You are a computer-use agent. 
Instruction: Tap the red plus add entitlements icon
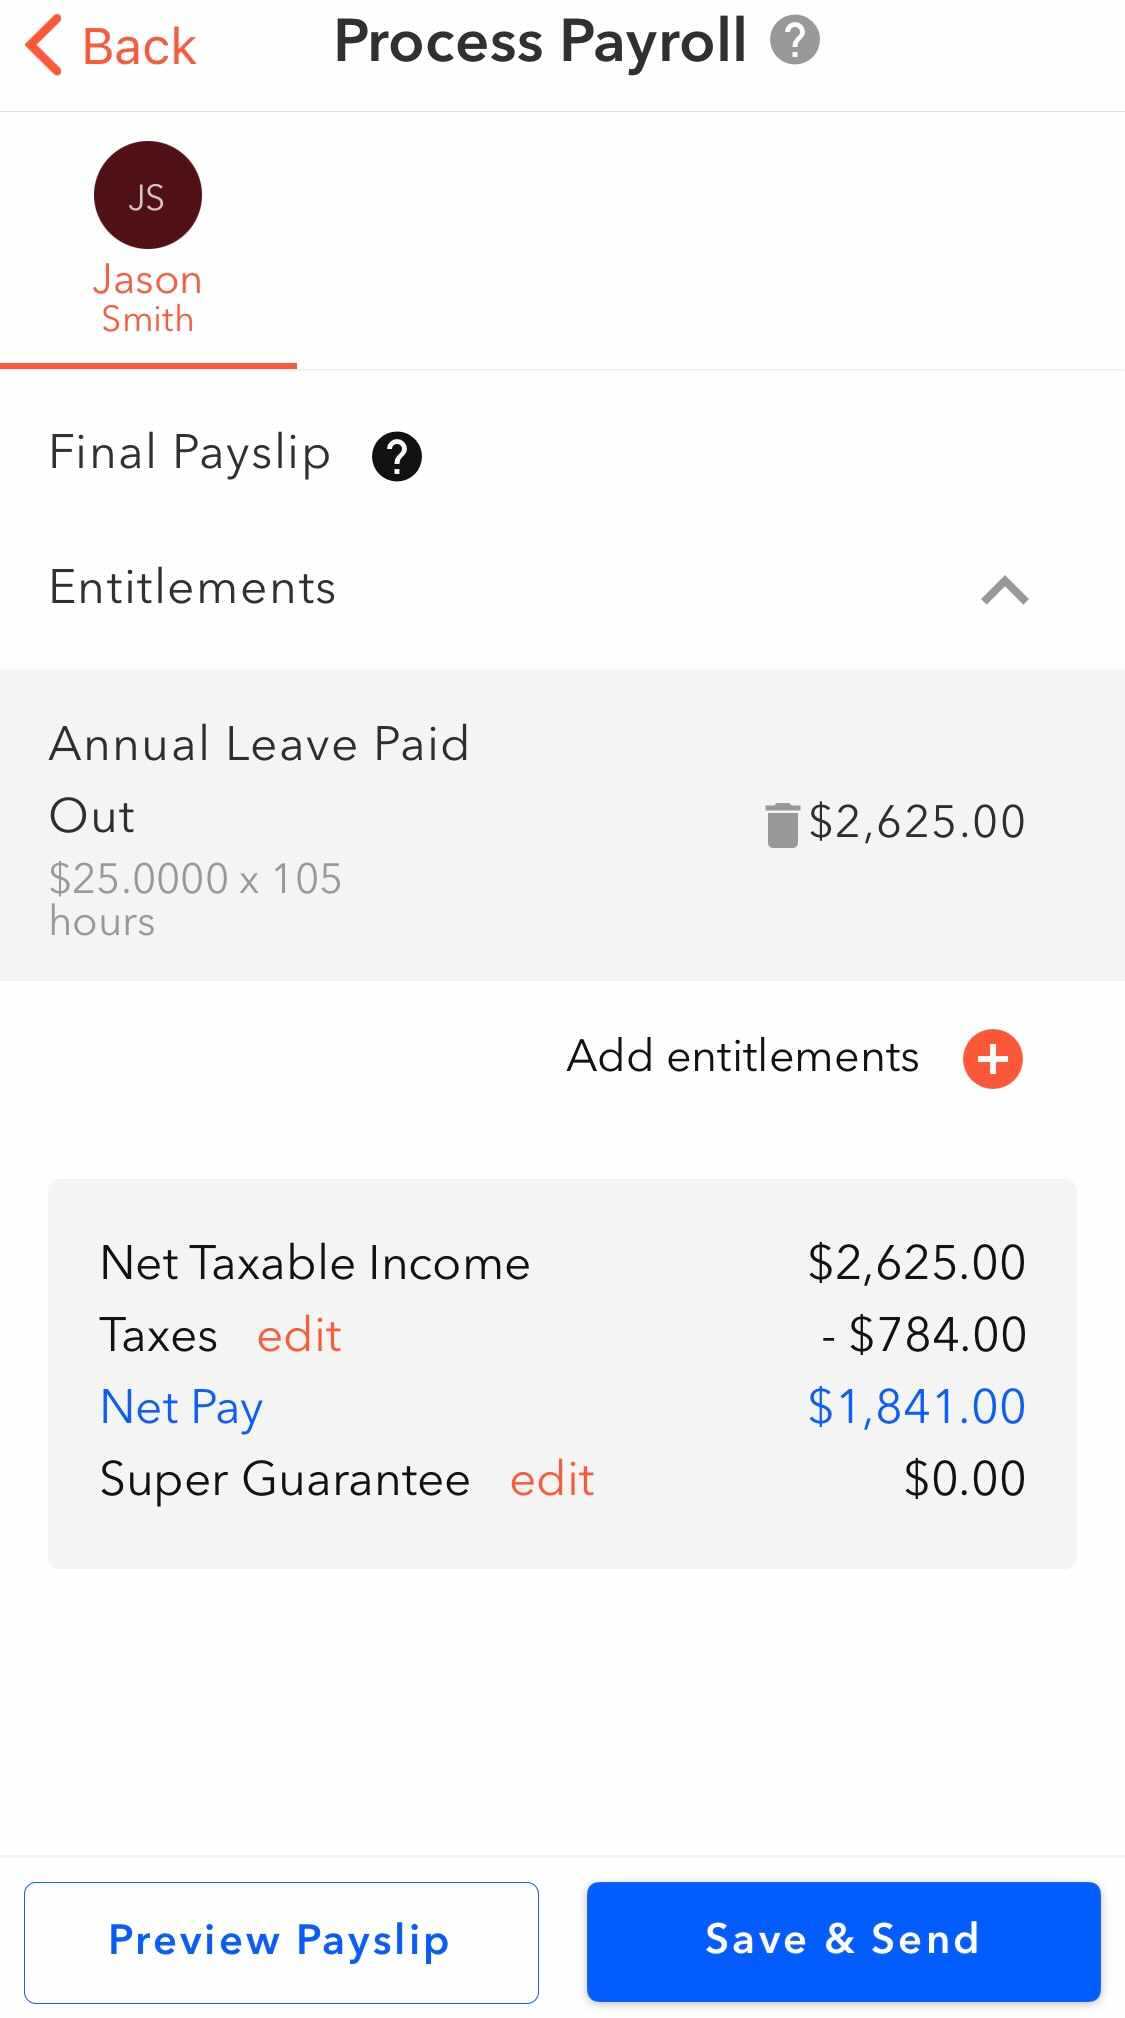click(x=992, y=1058)
